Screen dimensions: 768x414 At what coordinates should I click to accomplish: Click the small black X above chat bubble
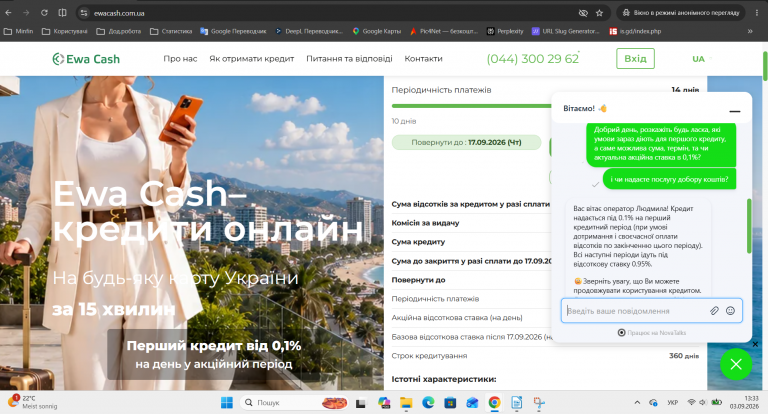pyautogui.click(x=755, y=344)
